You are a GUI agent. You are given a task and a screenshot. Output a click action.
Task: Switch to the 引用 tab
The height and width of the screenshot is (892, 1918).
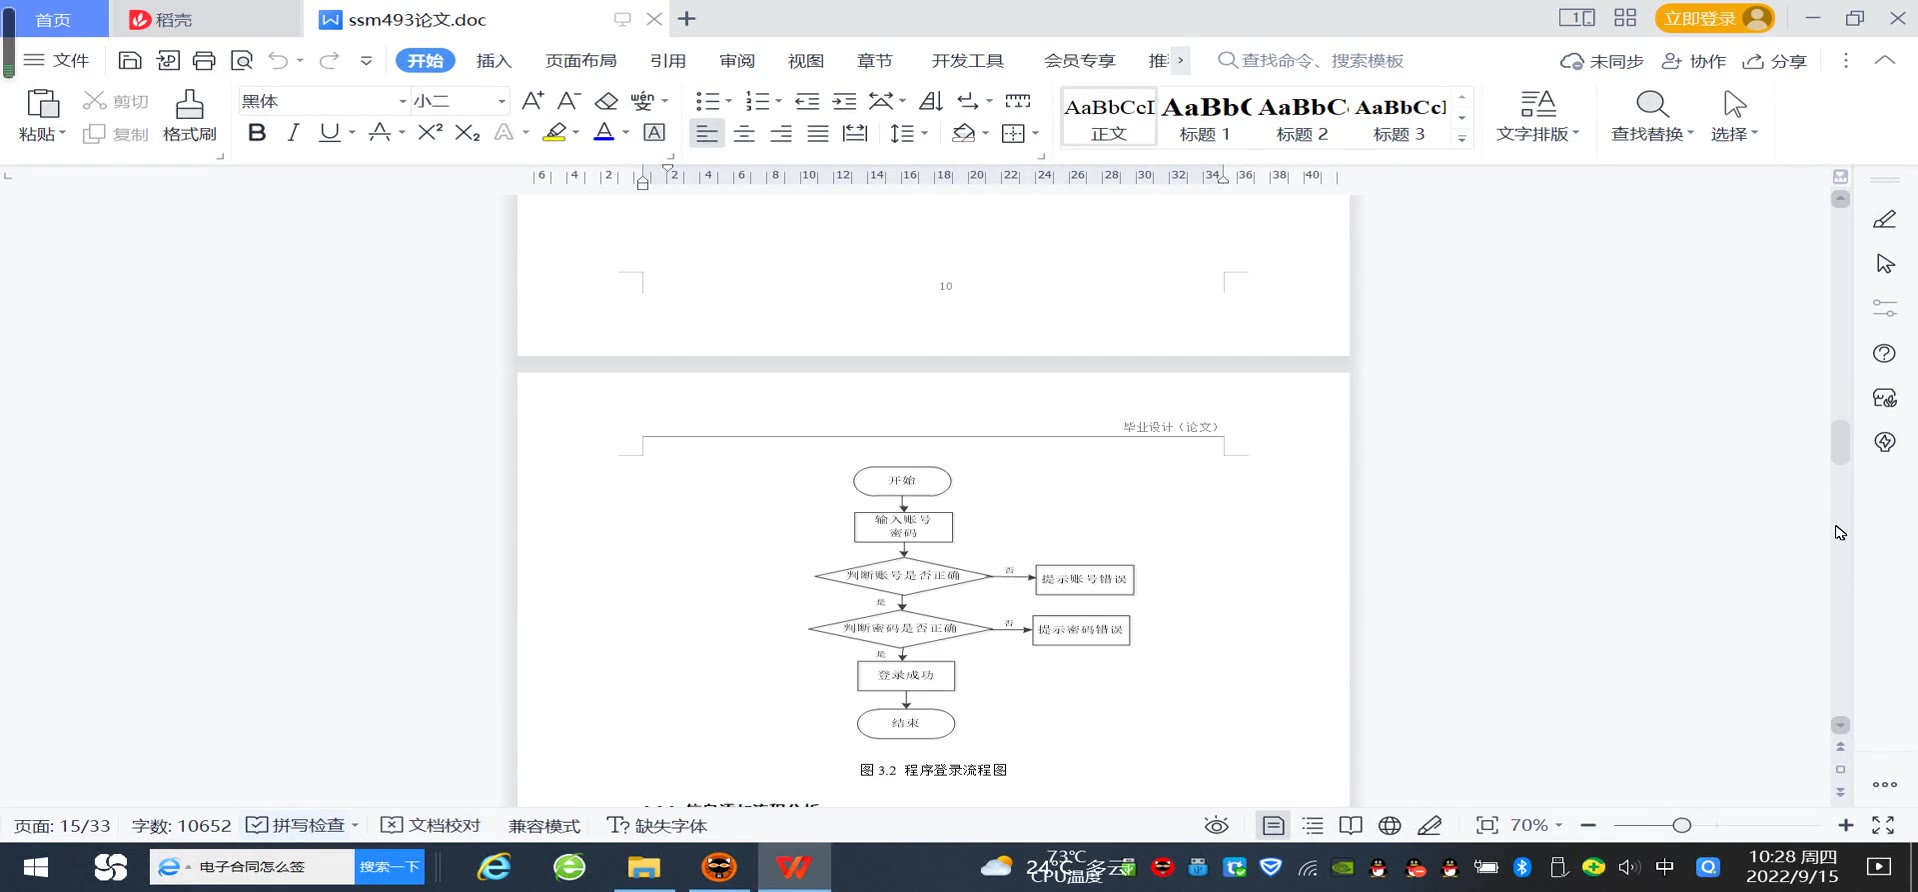pyautogui.click(x=668, y=61)
